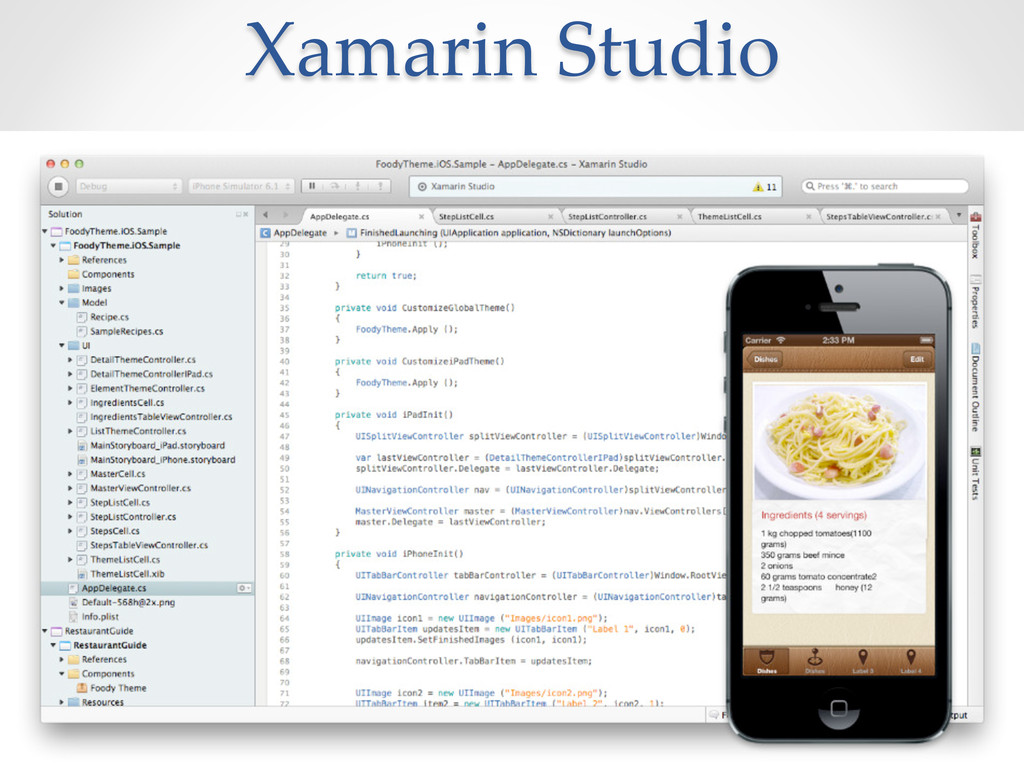
Task: Expand the References folder under FoodyTheme.iOS.Sample
Action: point(62,260)
